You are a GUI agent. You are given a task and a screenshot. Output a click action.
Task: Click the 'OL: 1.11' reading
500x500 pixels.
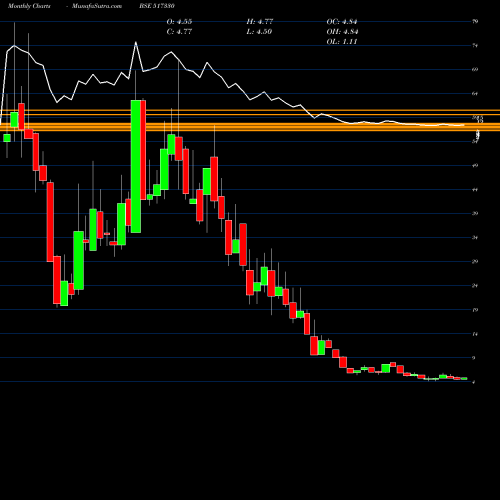tap(342, 42)
